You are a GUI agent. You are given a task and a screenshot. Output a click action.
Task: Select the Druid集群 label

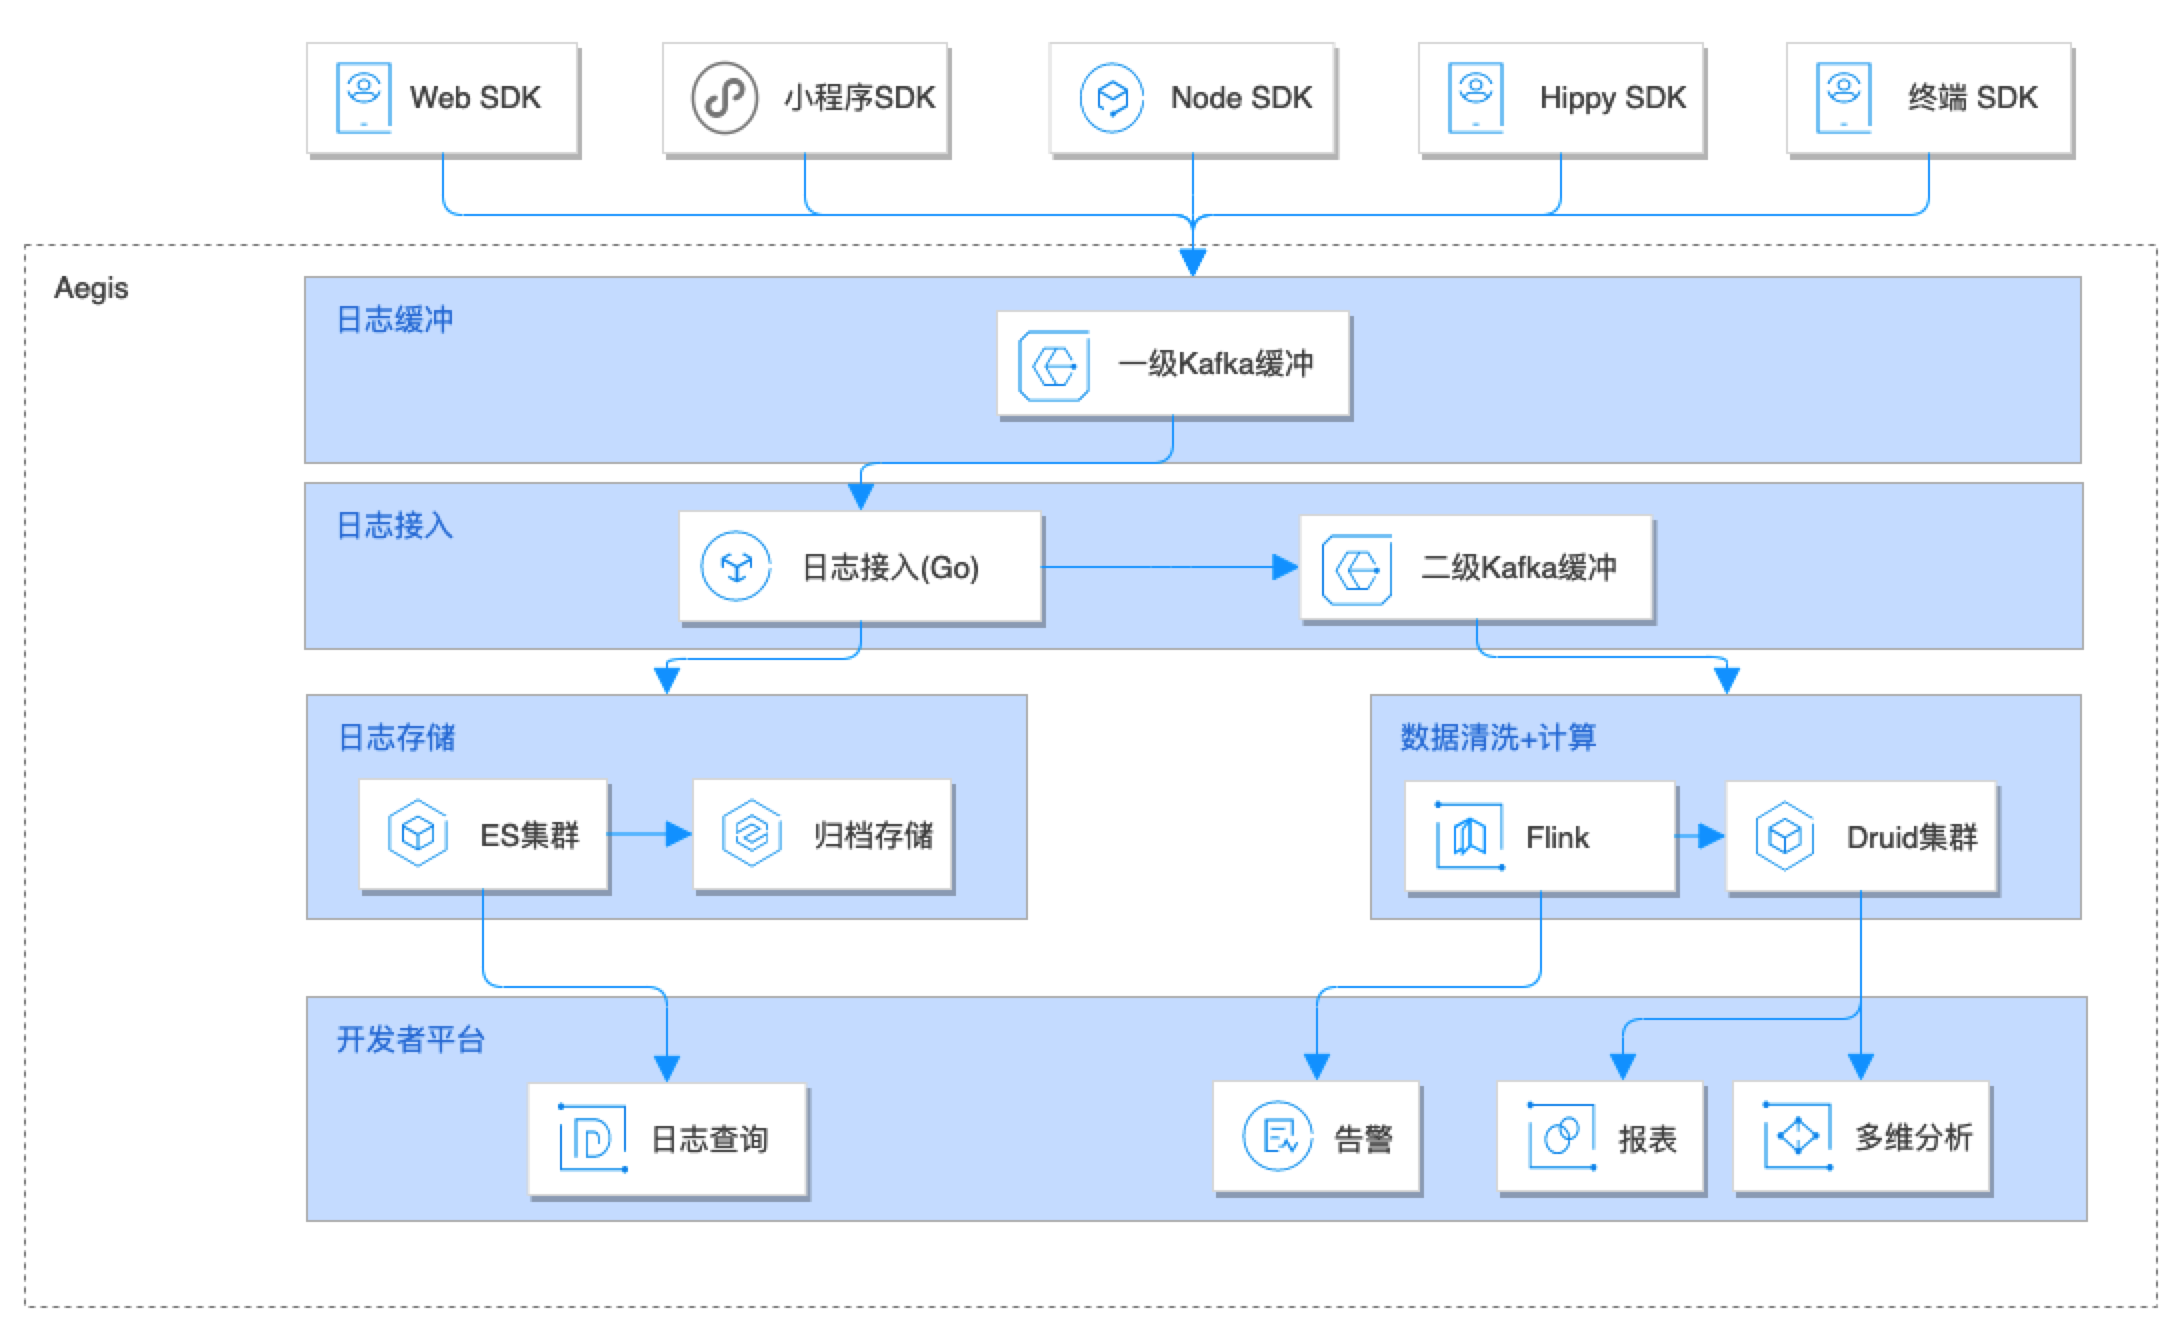click(1911, 837)
